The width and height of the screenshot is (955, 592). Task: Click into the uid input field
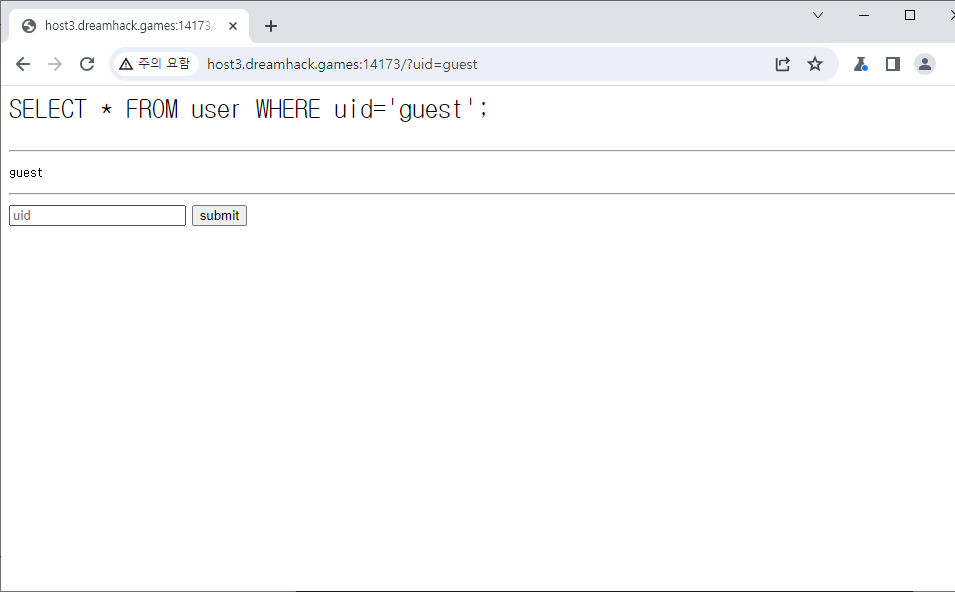[x=97, y=215]
